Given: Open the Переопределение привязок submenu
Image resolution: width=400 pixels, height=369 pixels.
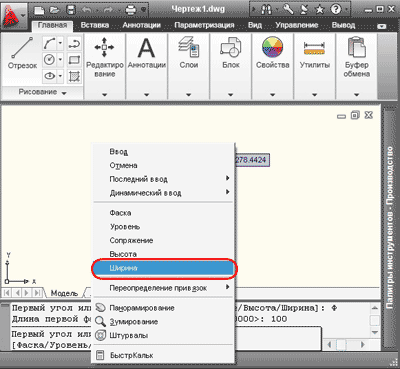Looking at the screenshot, I should tap(163, 288).
